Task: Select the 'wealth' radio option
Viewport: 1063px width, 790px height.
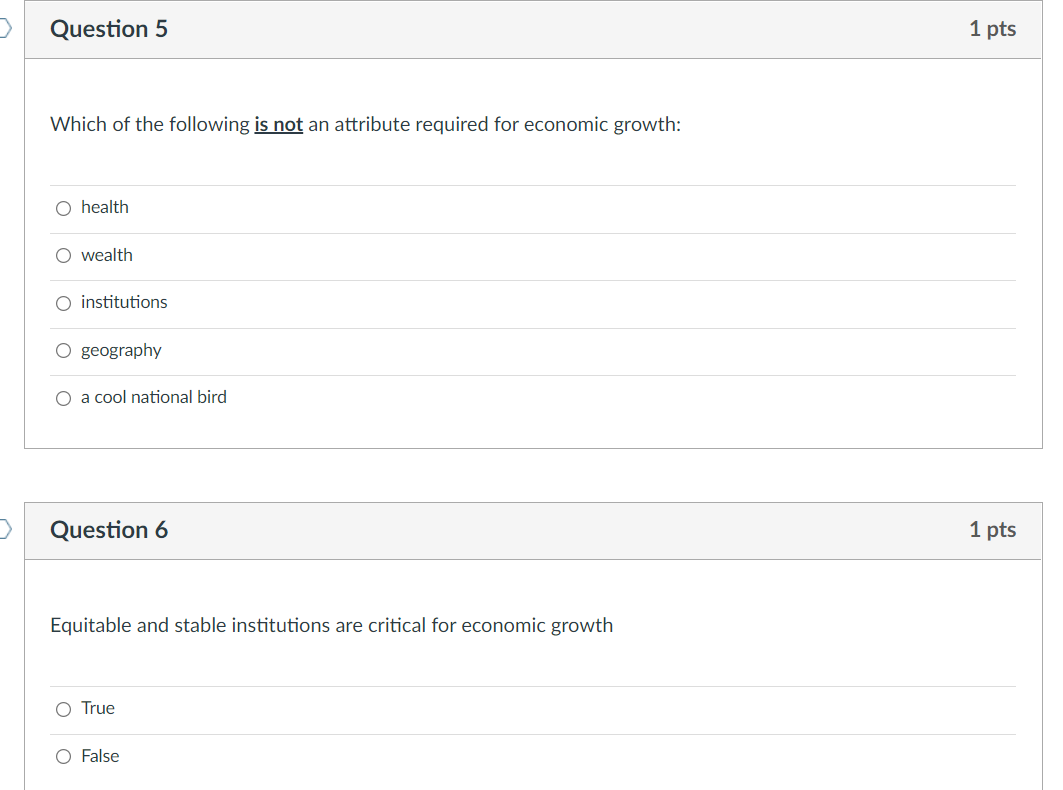Action: [63, 256]
